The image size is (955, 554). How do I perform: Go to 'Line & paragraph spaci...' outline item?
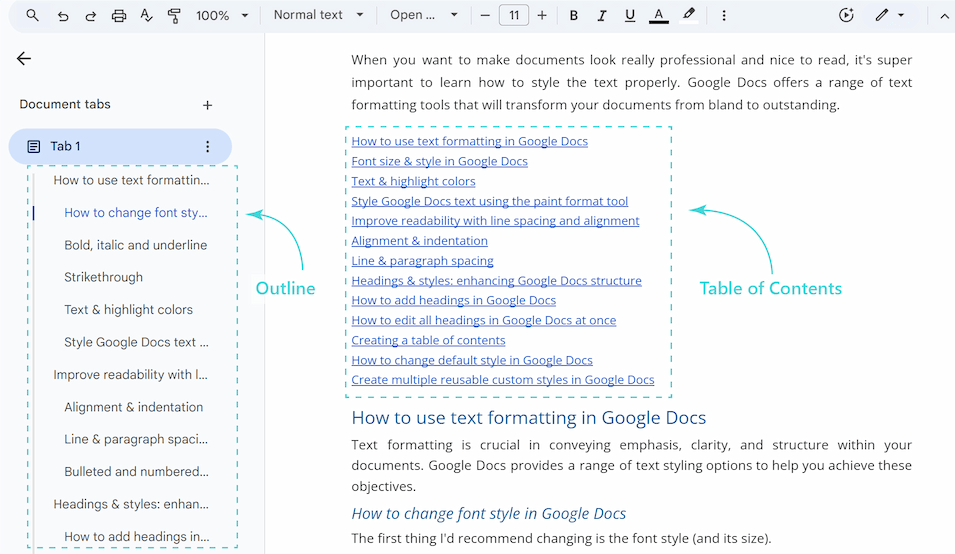pos(136,439)
